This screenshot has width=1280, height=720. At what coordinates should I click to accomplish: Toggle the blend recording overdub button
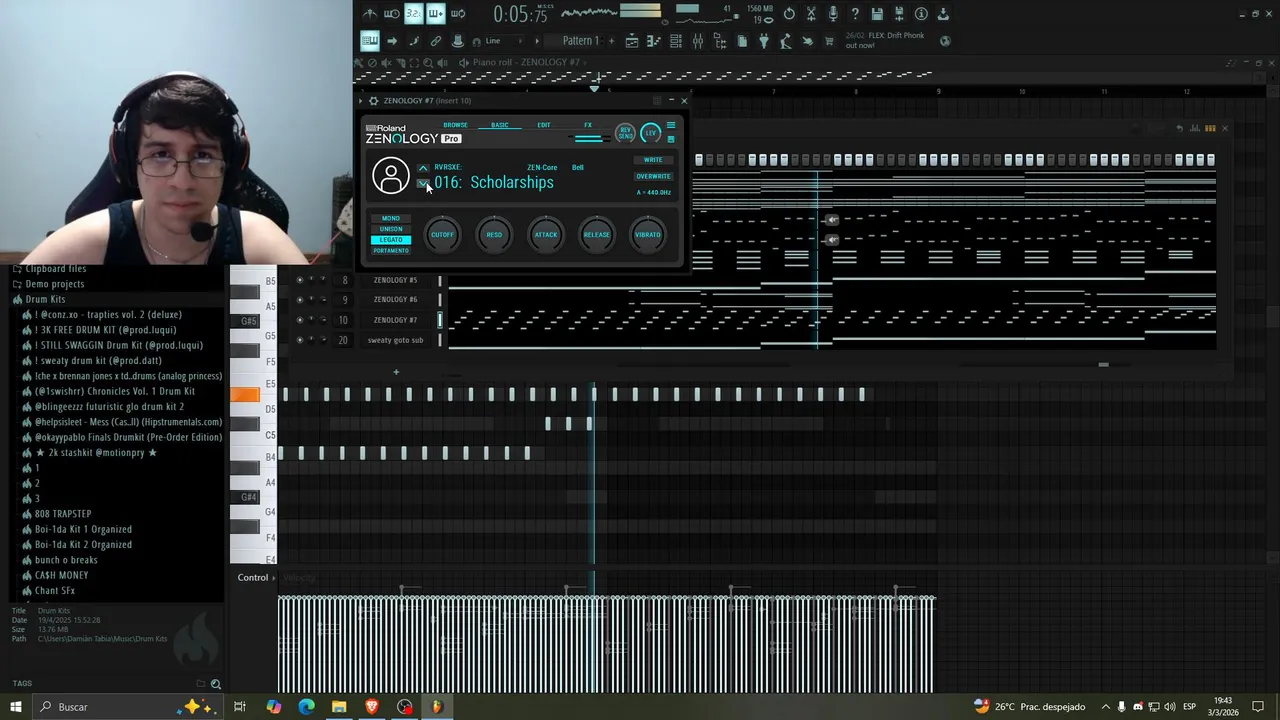pyautogui.click(x=436, y=14)
